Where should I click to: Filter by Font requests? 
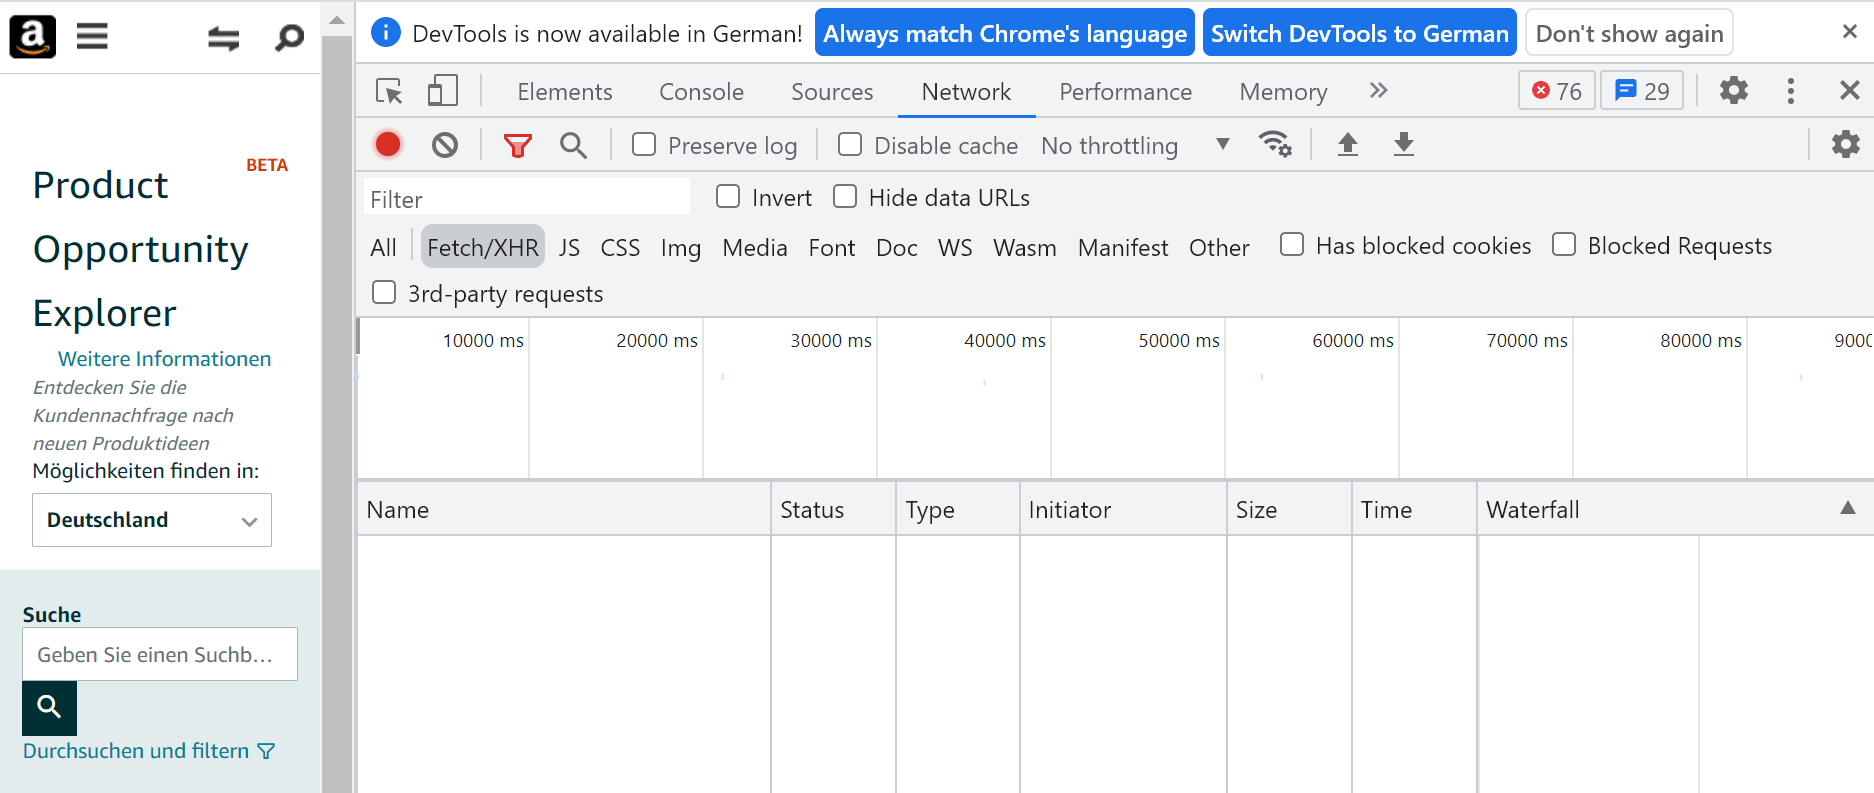pyautogui.click(x=832, y=247)
